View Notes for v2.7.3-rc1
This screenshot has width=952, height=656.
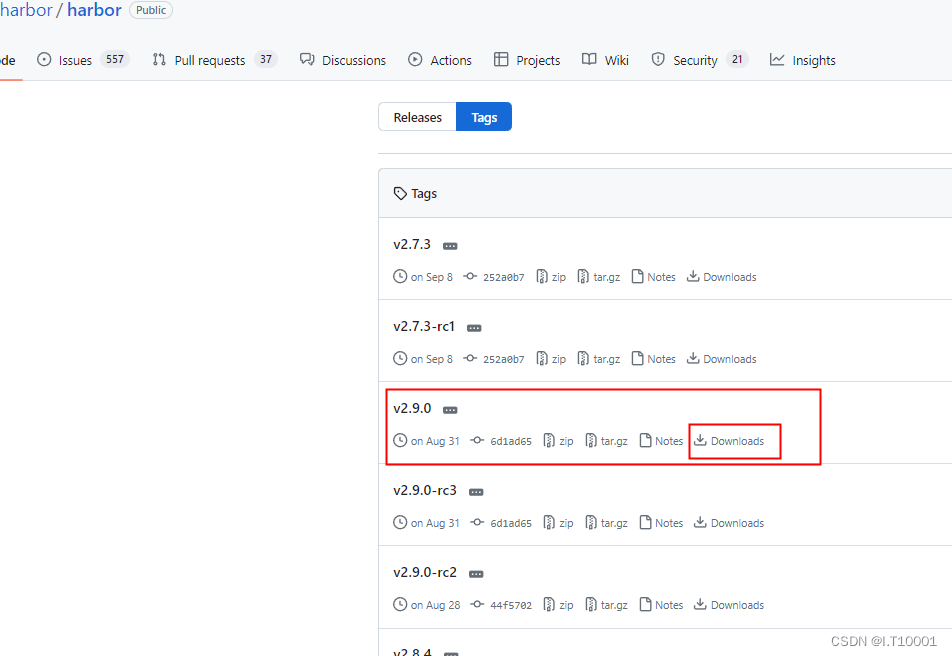tap(653, 359)
